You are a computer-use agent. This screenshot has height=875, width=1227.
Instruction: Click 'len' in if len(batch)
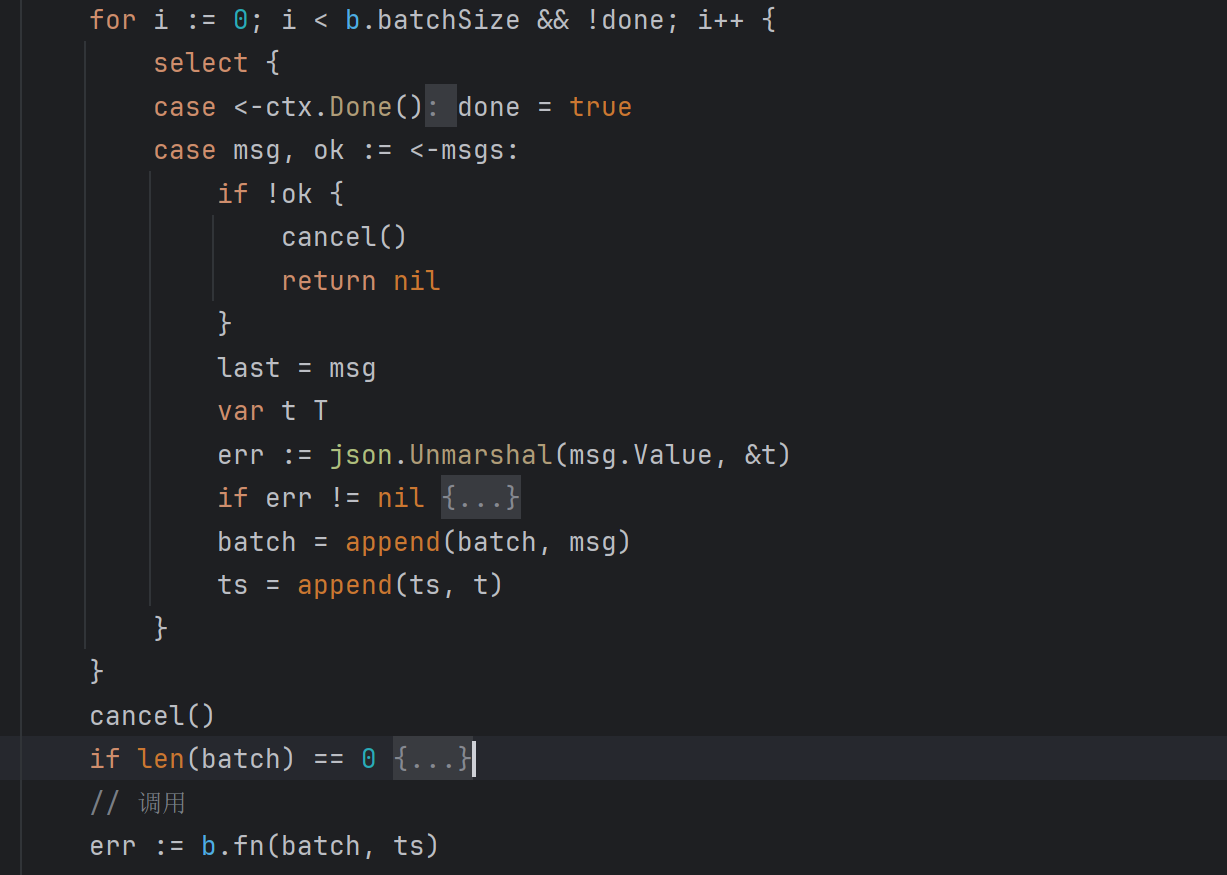[x=161, y=758]
